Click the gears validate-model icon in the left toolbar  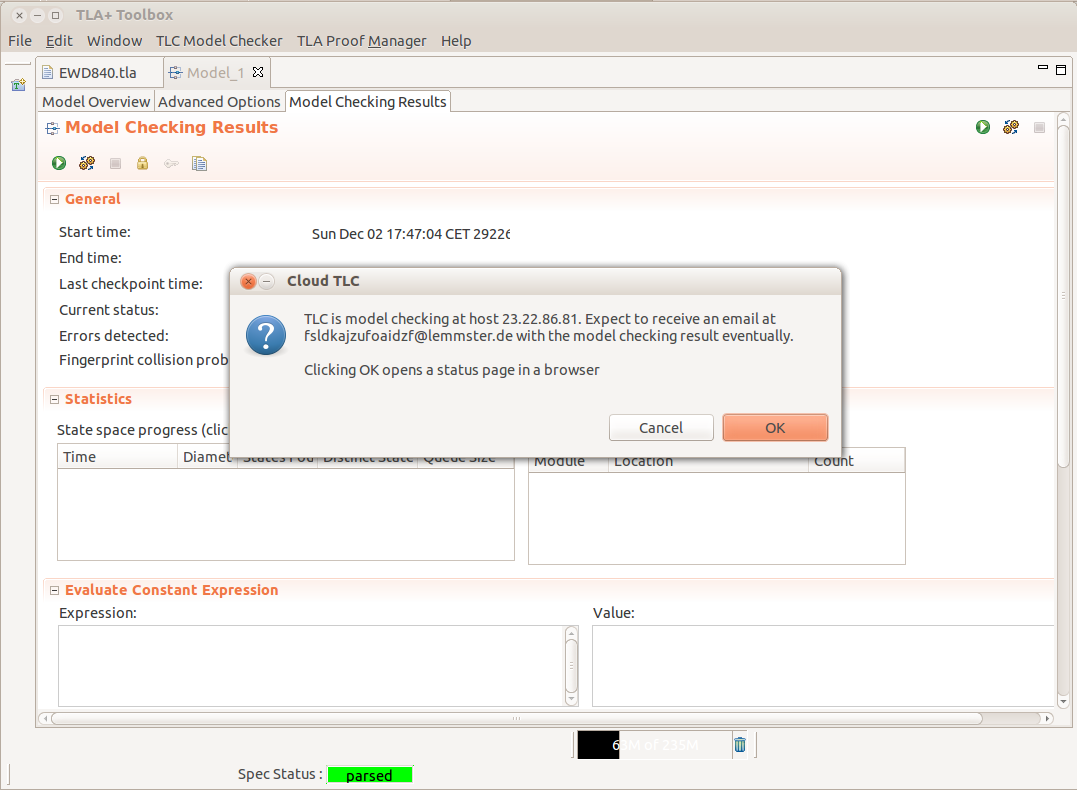87,163
